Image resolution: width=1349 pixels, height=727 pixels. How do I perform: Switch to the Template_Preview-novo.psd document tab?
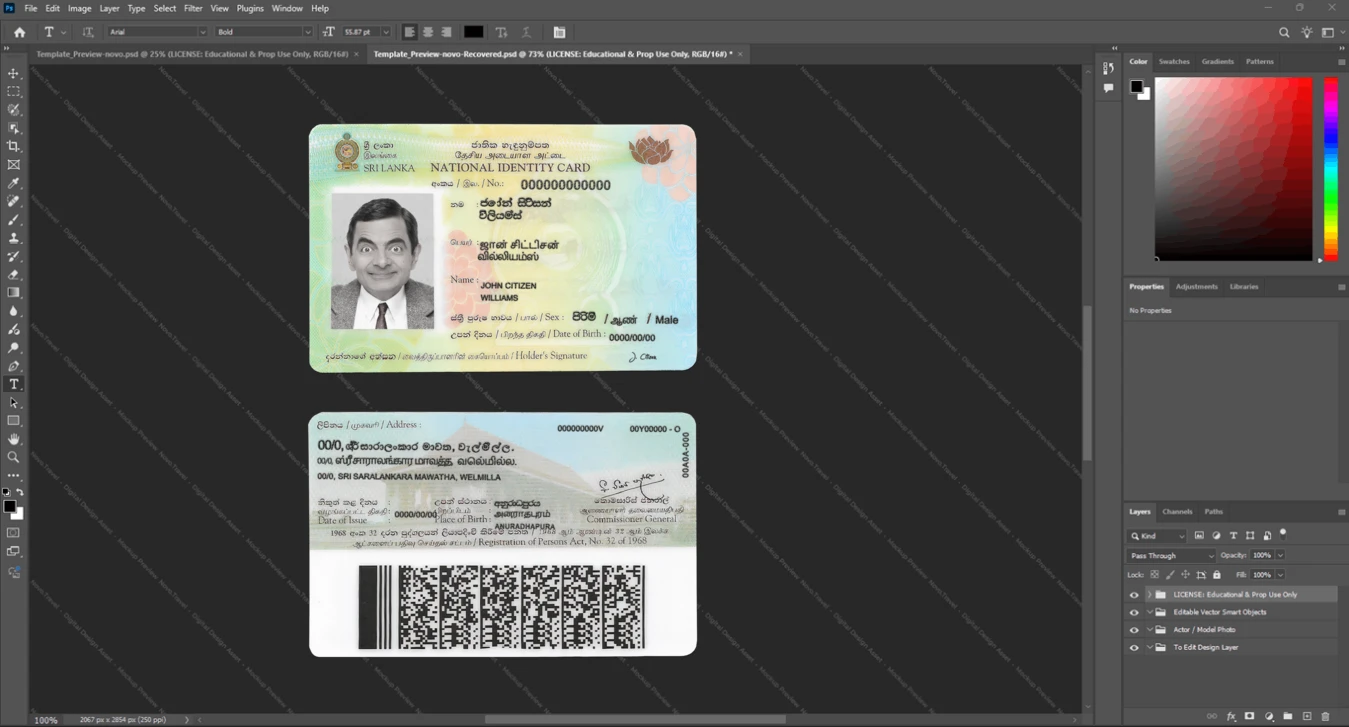coord(192,54)
